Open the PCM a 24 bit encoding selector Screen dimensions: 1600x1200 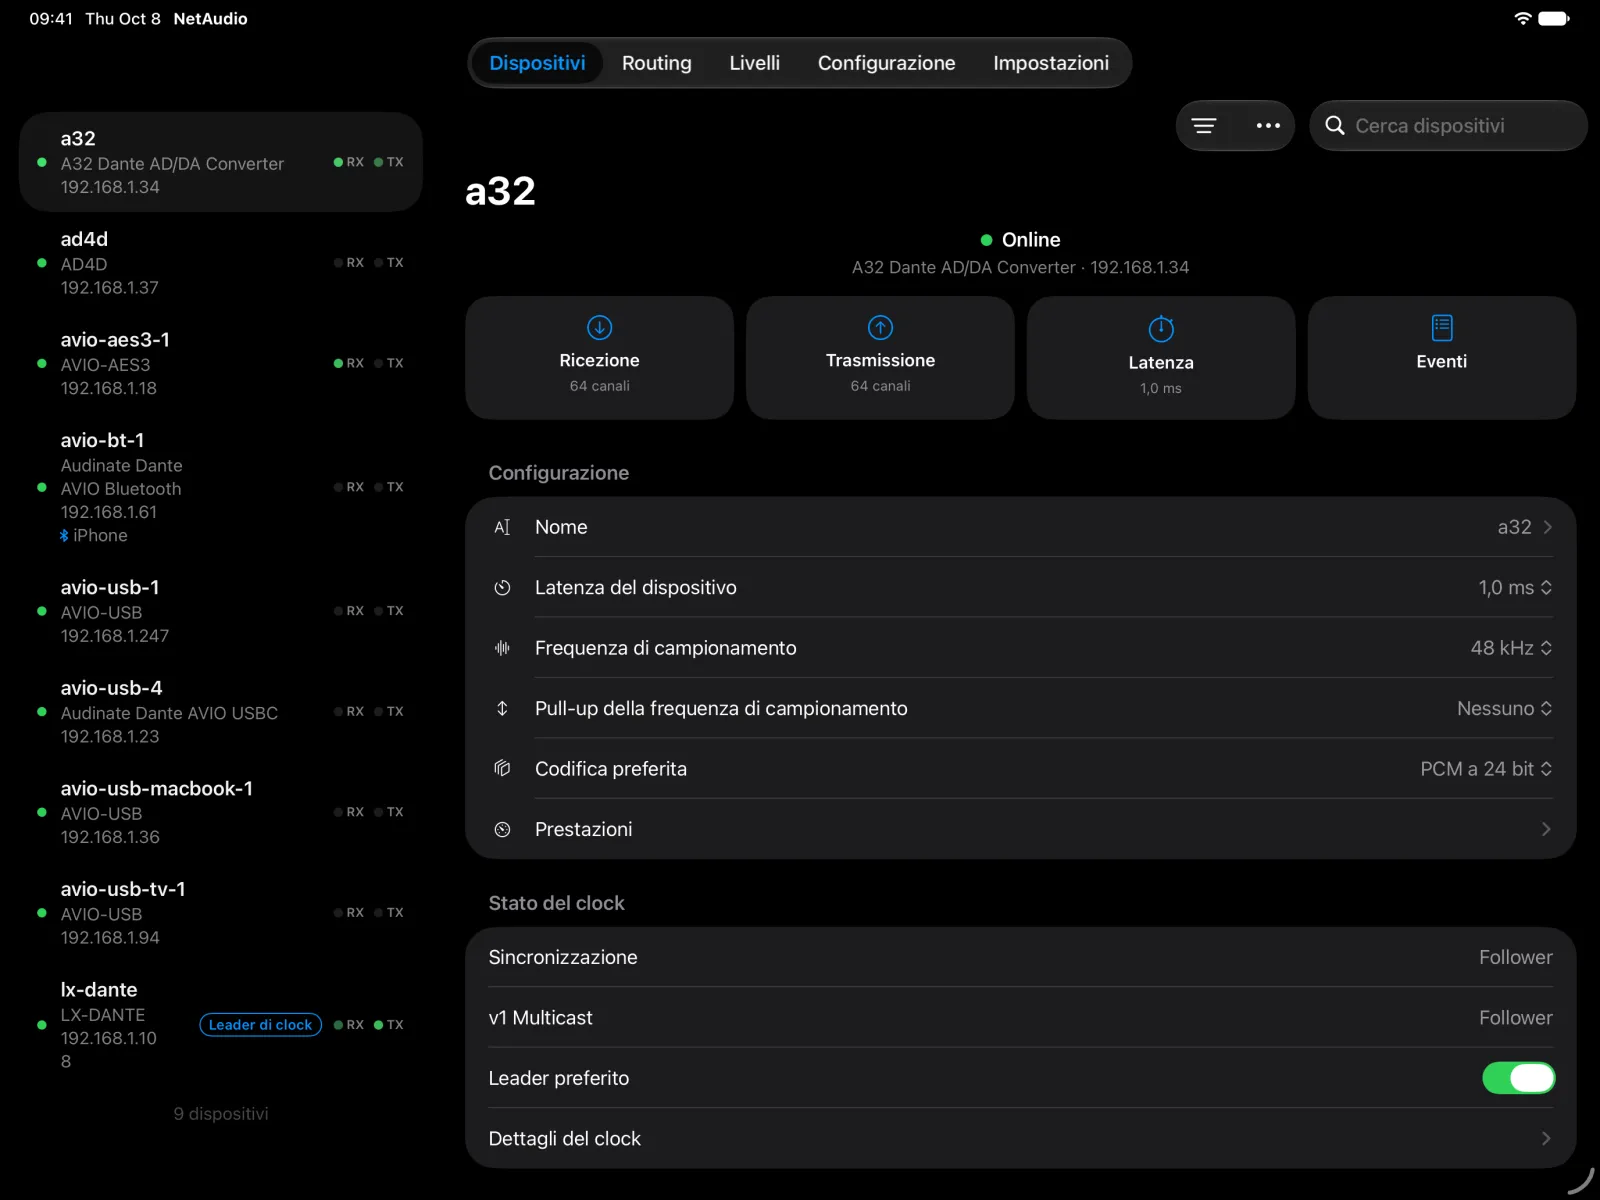click(x=1486, y=769)
